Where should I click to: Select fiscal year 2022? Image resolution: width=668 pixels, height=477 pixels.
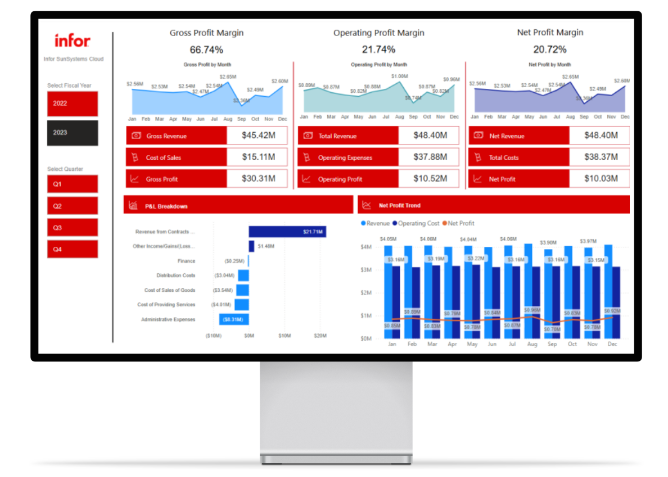point(72,103)
